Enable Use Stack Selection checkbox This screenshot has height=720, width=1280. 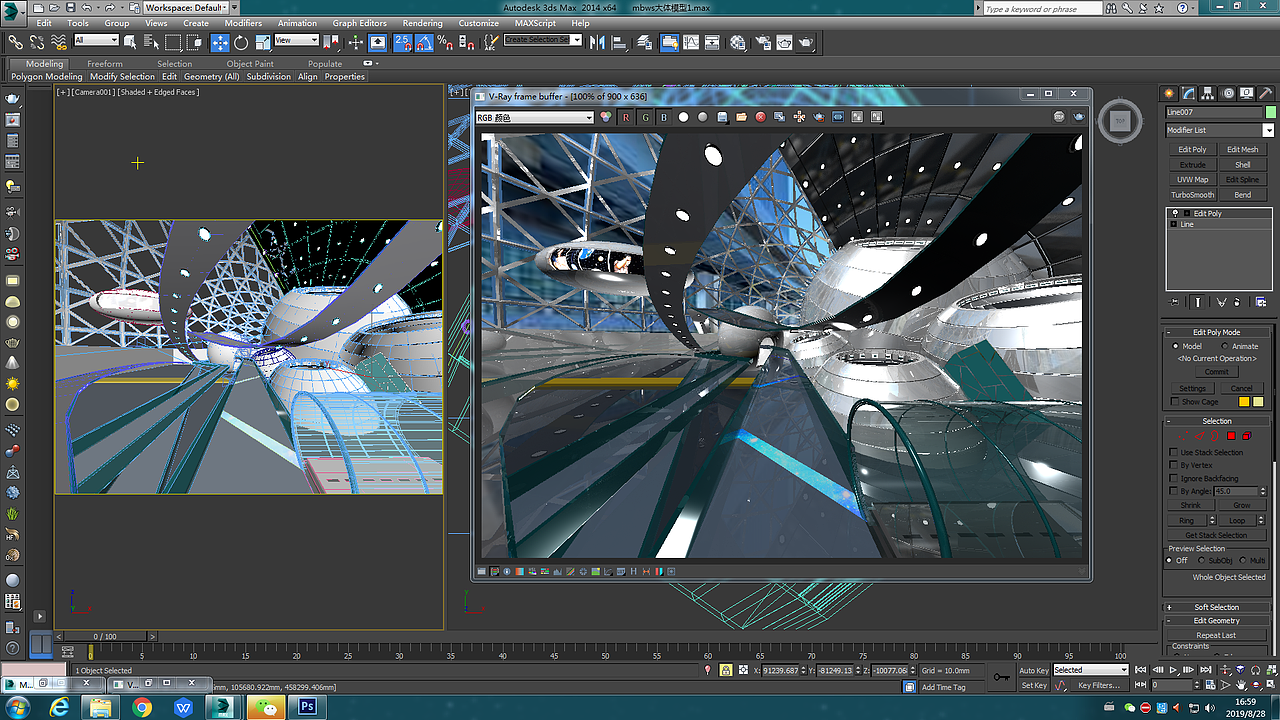tap(1174, 452)
